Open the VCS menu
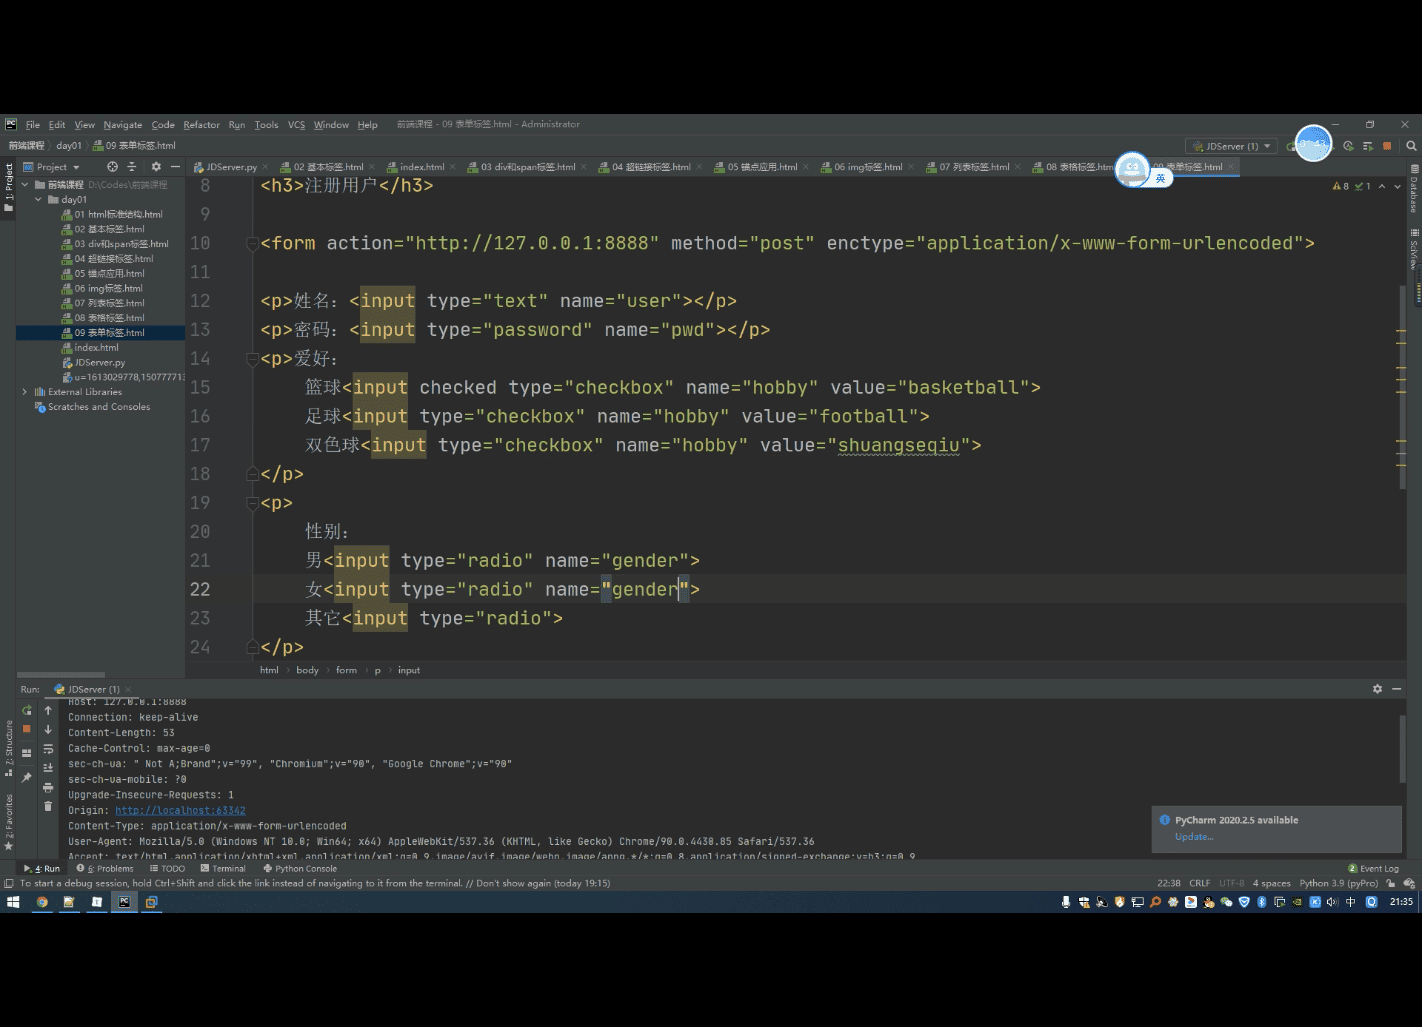Image resolution: width=1422 pixels, height=1027 pixels. 296,125
